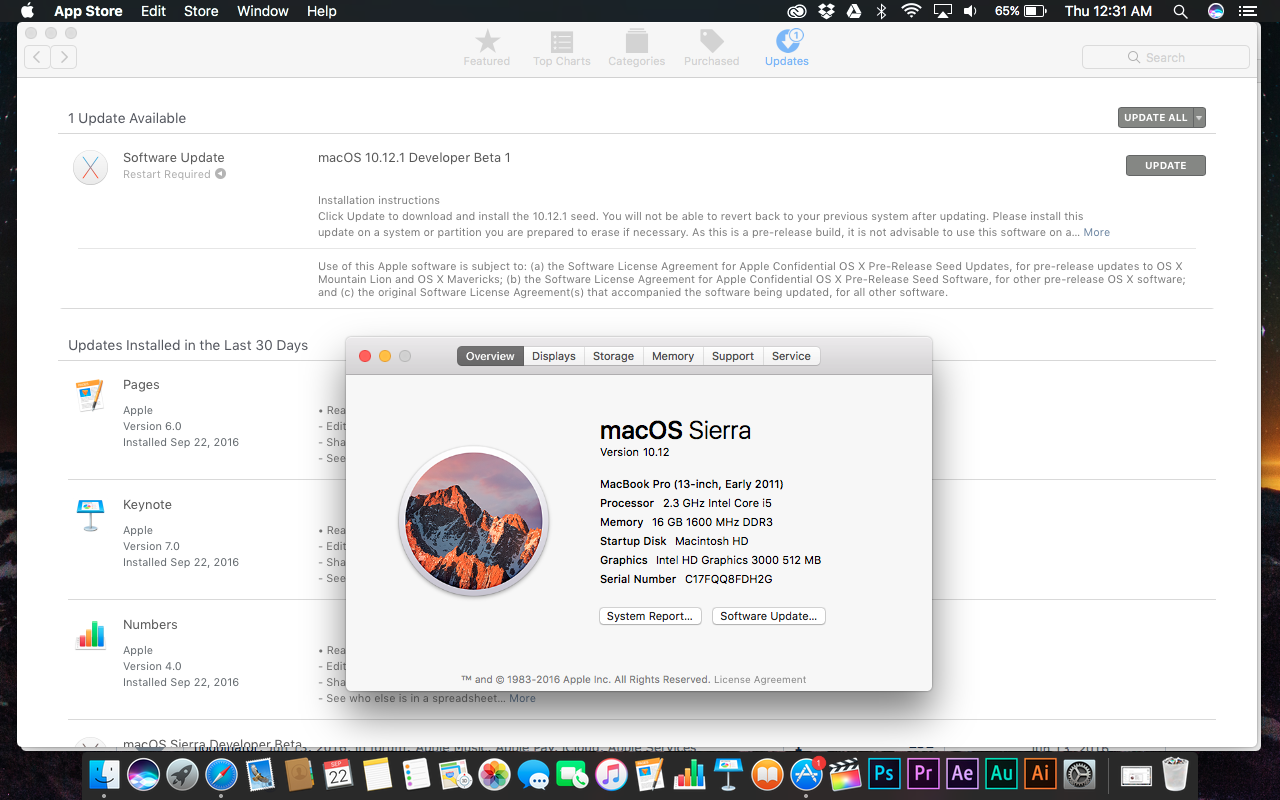
Task: Open the Apple menu
Action: coord(27,11)
